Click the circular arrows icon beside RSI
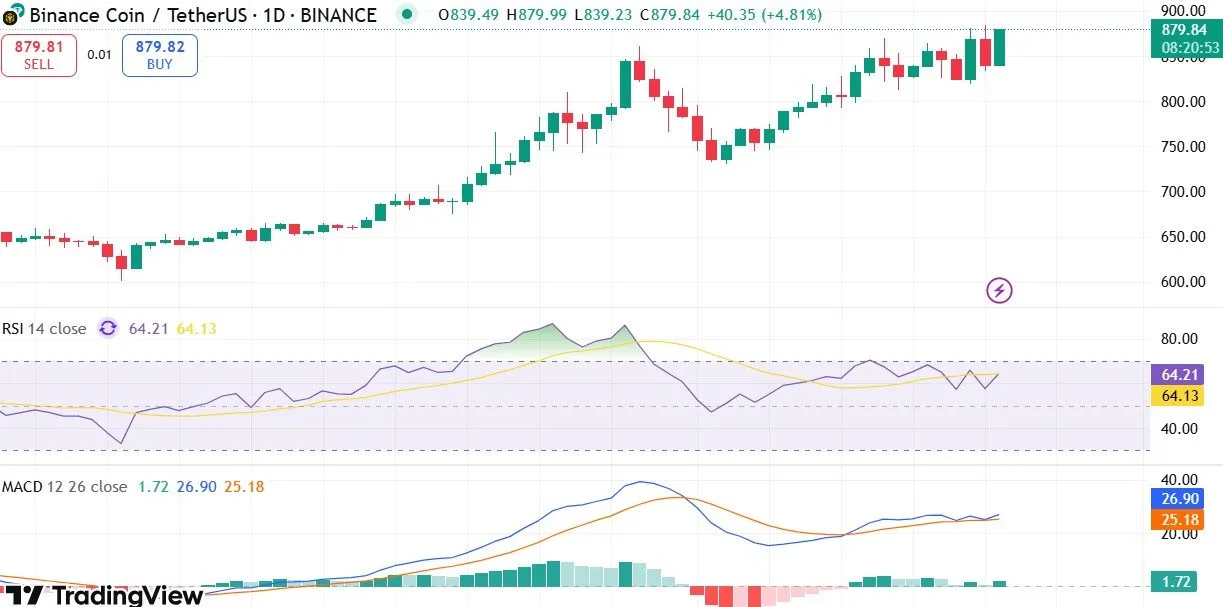 (108, 328)
